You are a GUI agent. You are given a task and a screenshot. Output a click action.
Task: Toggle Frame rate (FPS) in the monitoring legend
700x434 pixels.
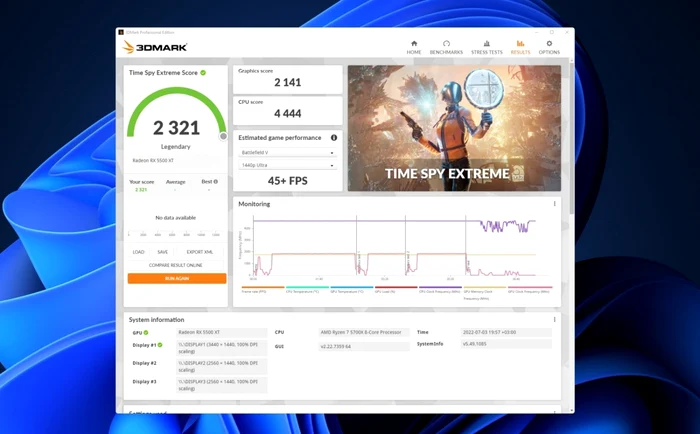(x=262, y=289)
